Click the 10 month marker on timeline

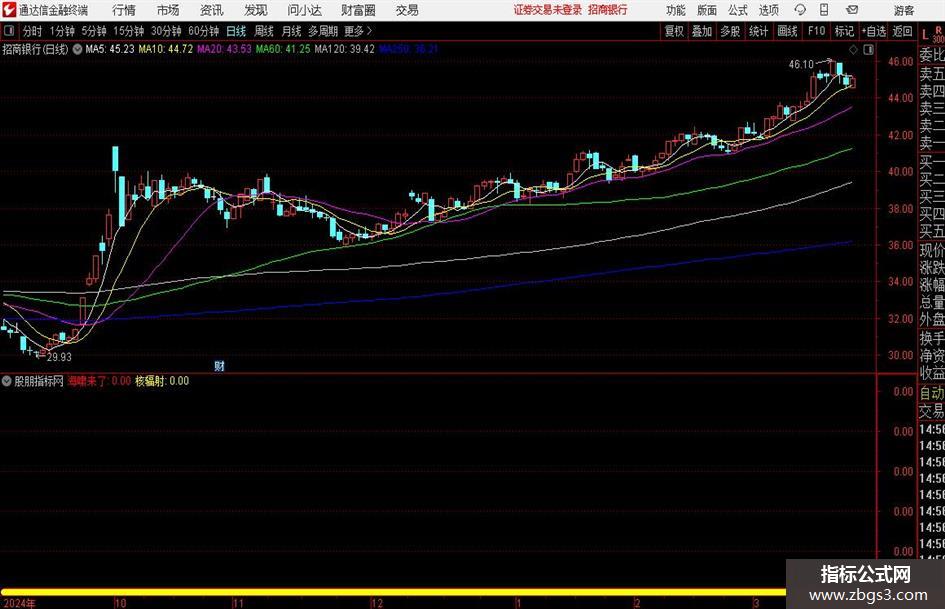[x=120, y=604]
